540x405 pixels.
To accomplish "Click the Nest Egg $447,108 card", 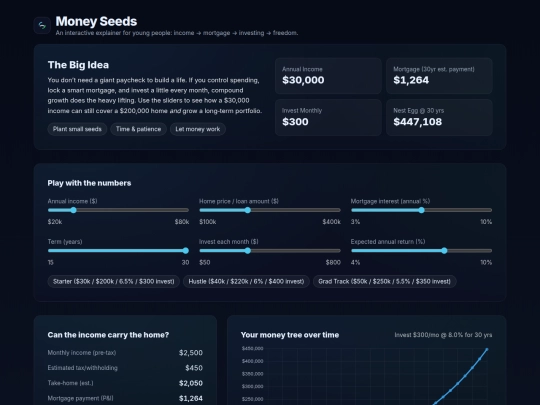I will point(439,117).
